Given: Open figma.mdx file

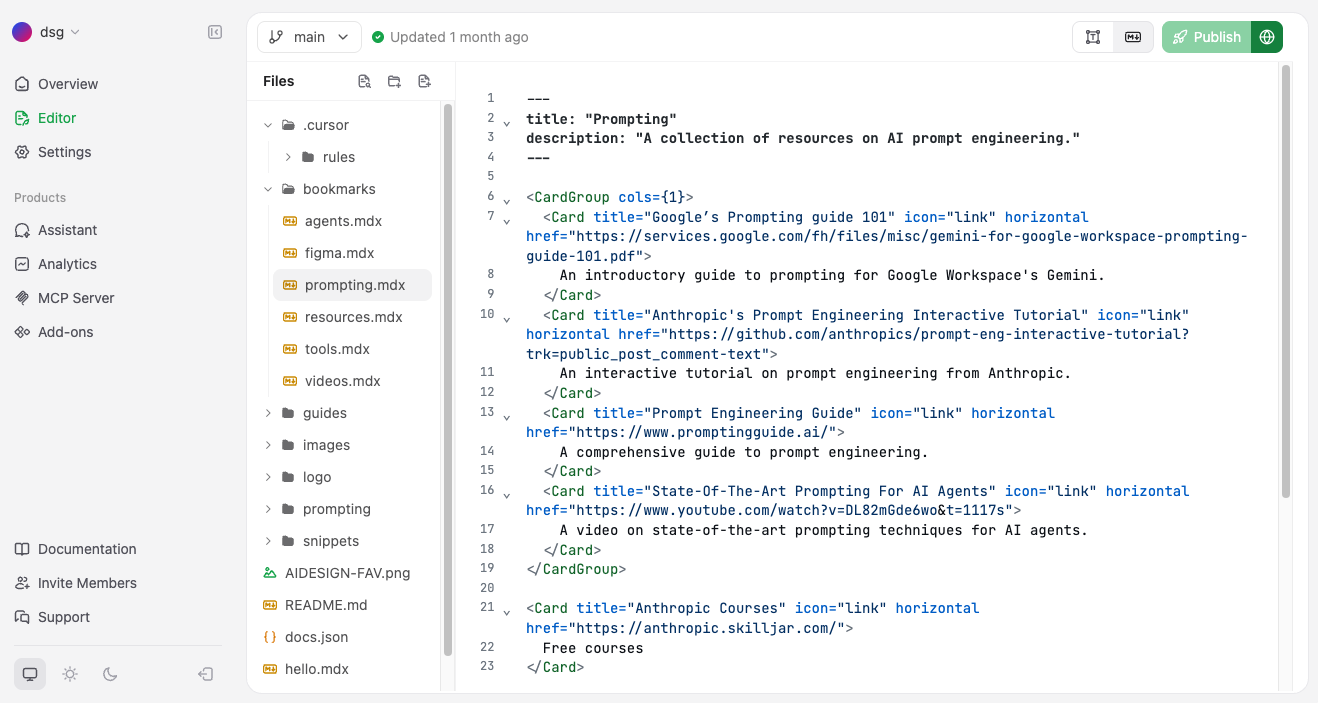Looking at the screenshot, I should click(x=339, y=253).
